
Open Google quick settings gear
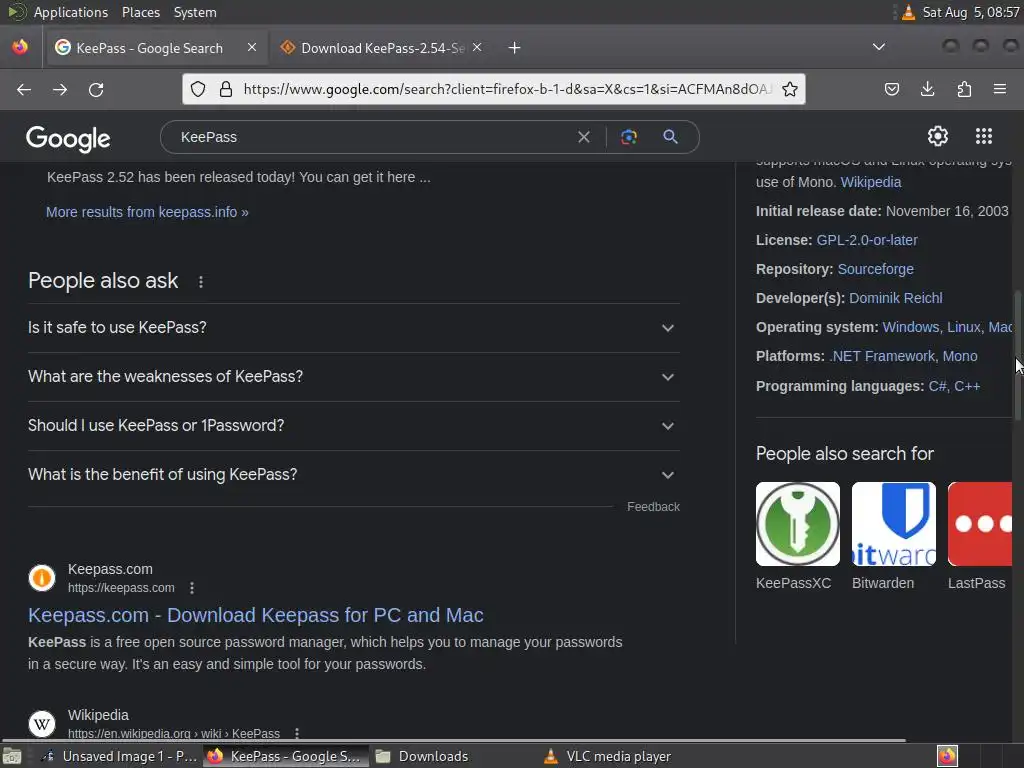click(x=938, y=136)
